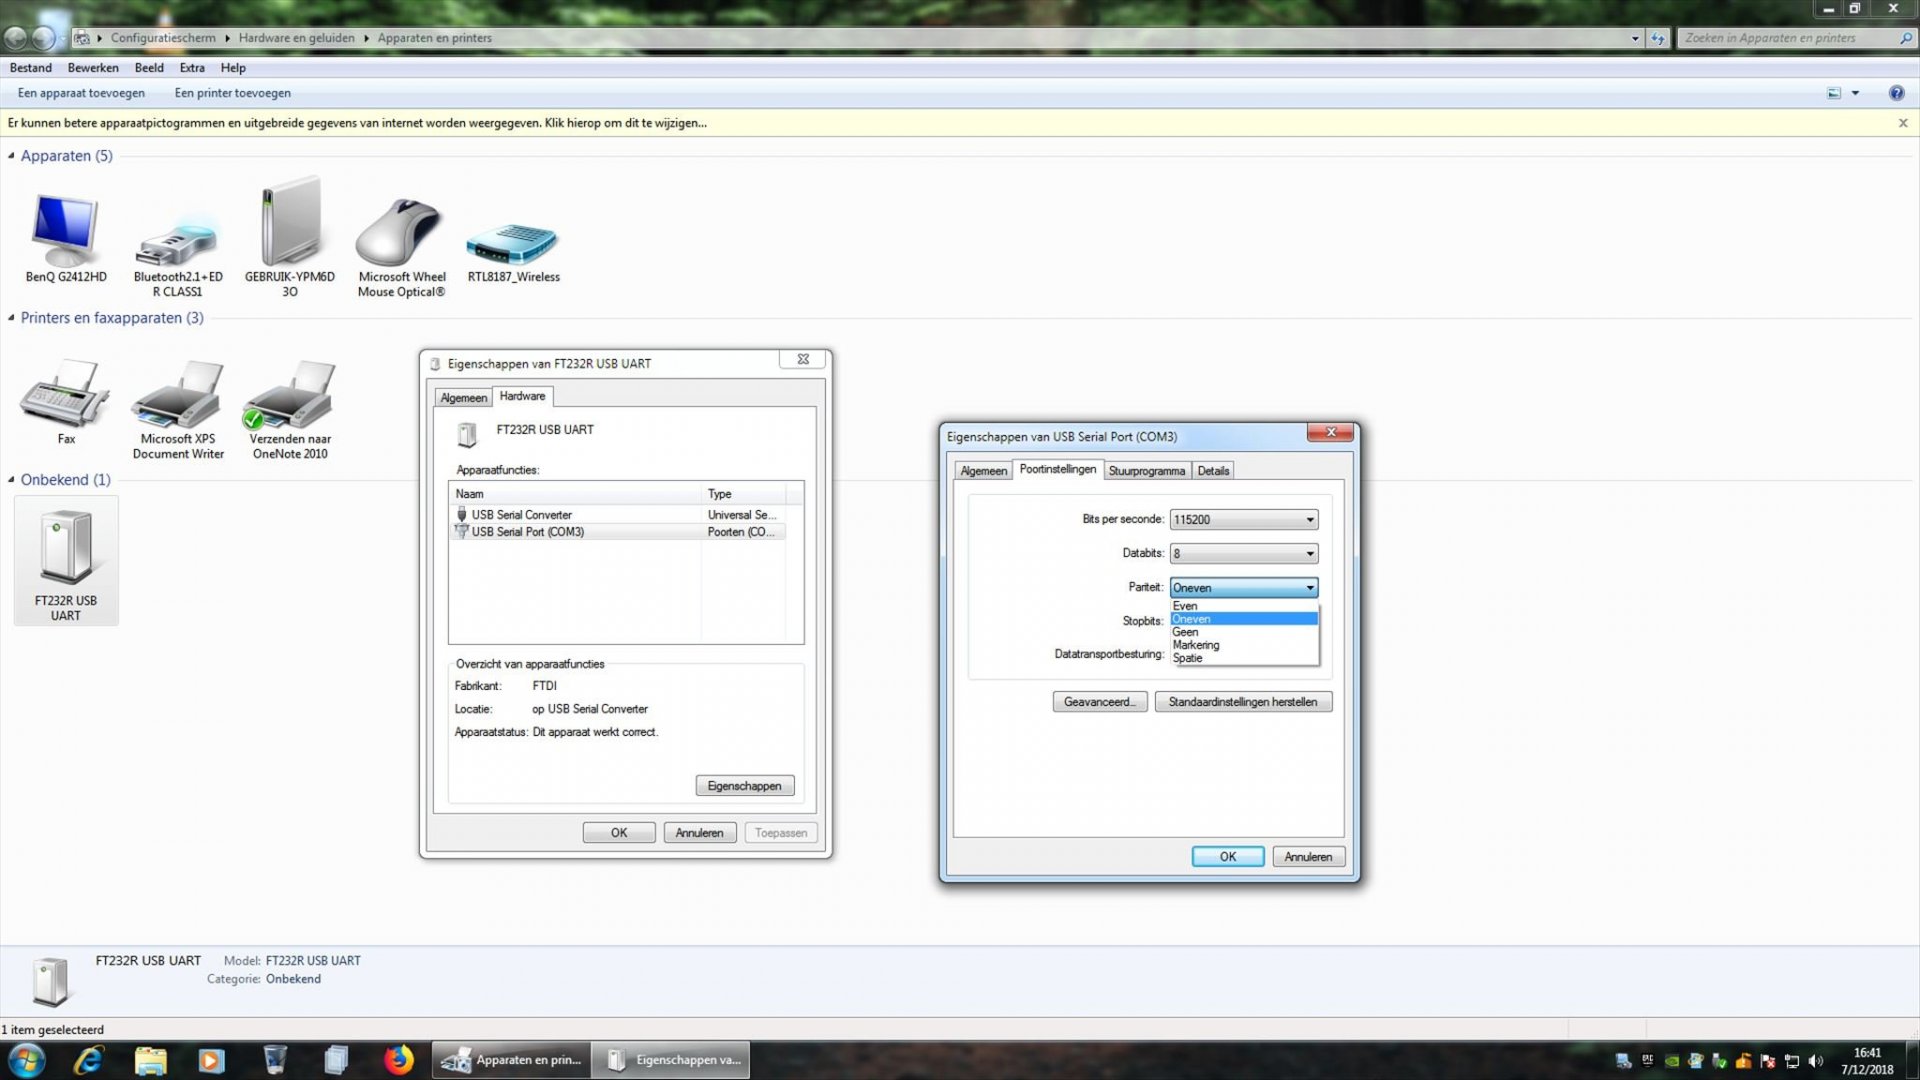Select USB Serial Converter in the device functions list
The width and height of the screenshot is (1920, 1080).
point(521,514)
